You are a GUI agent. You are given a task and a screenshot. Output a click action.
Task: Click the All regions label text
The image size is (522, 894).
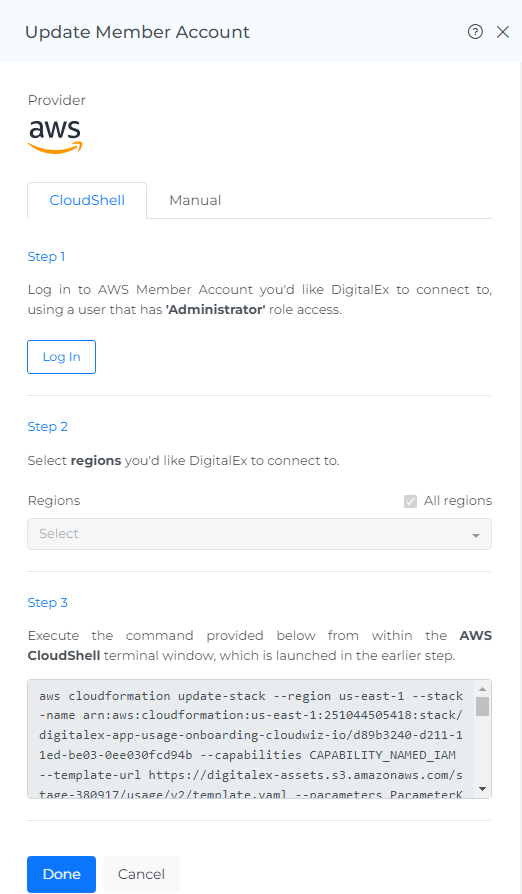(x=458, y=501)
